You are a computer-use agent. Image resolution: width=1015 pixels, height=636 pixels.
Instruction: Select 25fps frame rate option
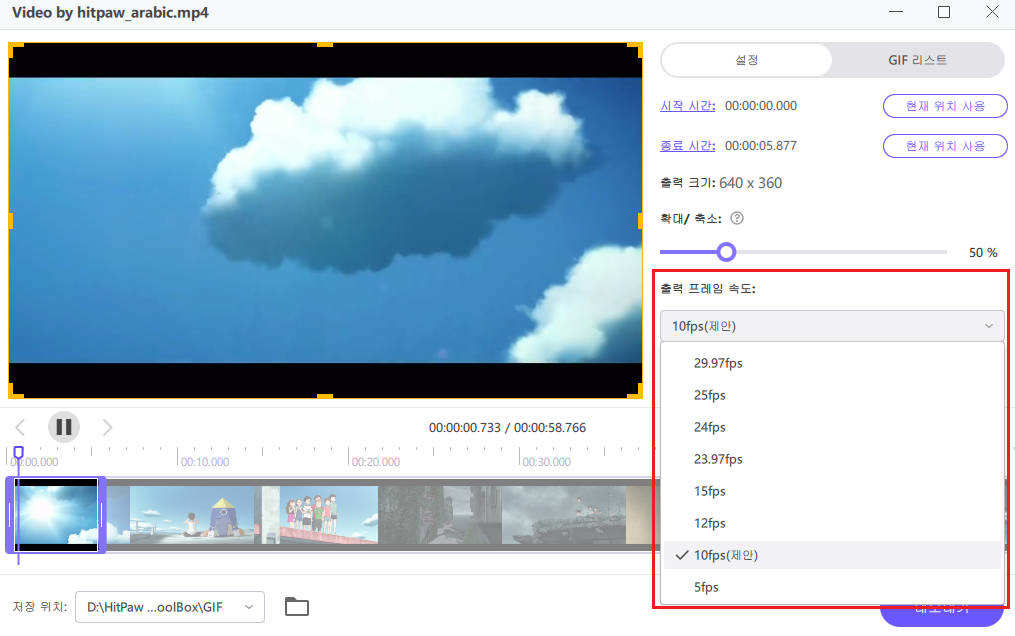832,395
